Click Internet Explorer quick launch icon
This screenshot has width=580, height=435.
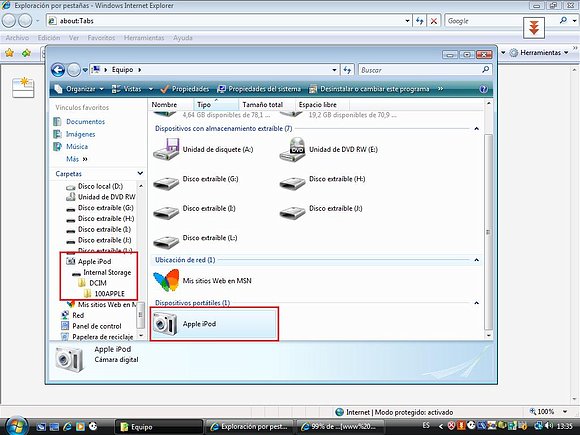(67, 426)
